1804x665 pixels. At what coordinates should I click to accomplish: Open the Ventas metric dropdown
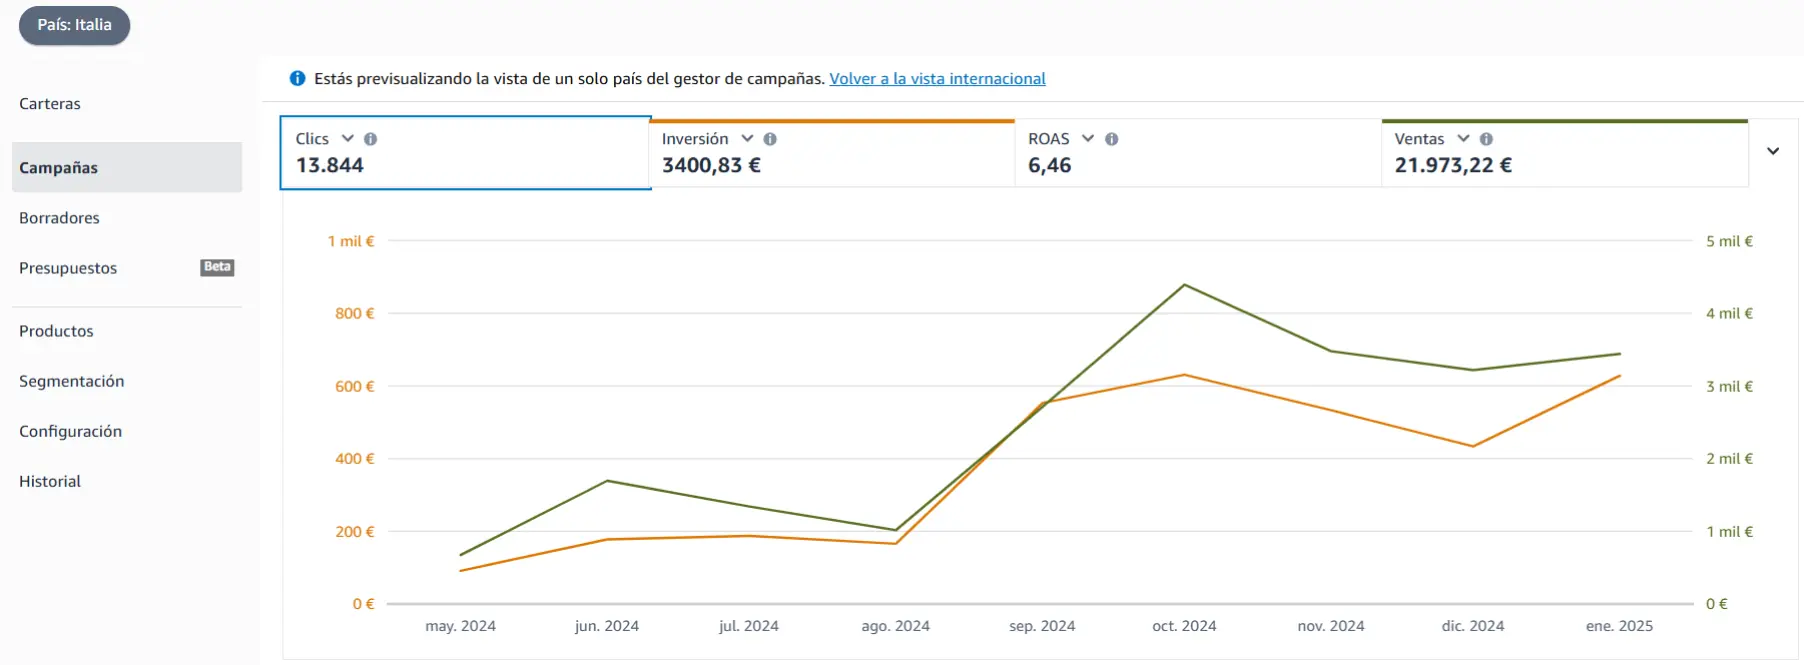pyautogui.click(x=1463, y=138)
